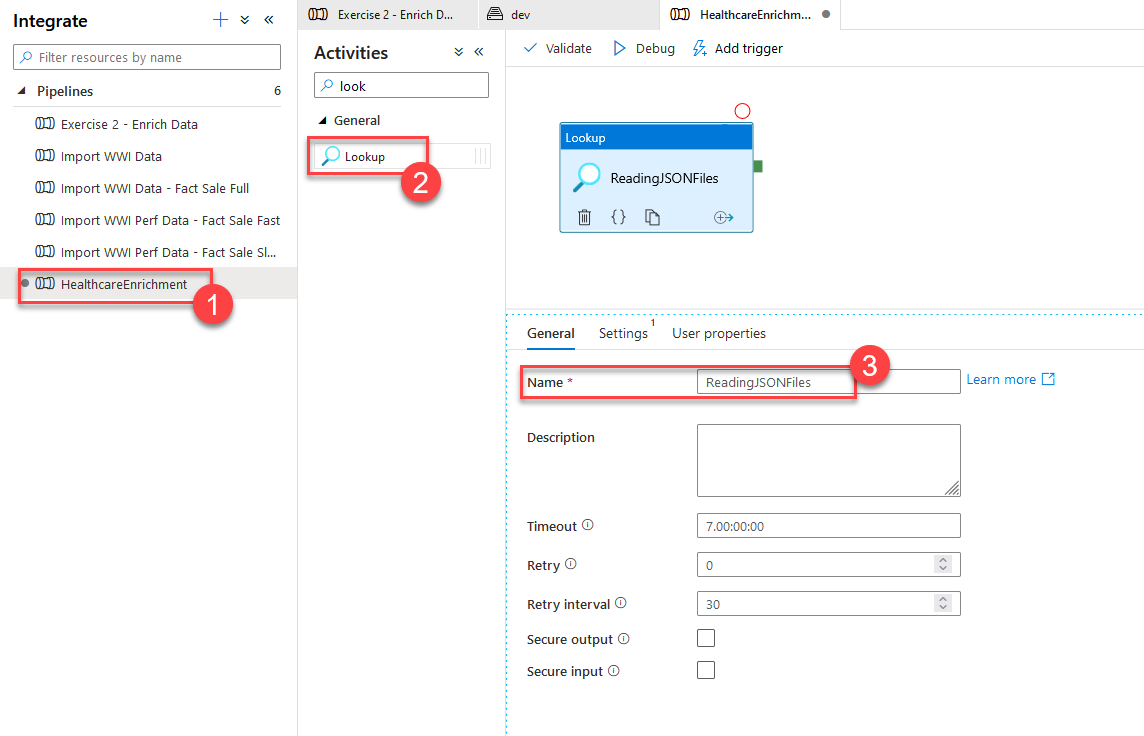Add output arrow on Lookup activity
This screenshot has width=1144, height=736.
(723, 217)
